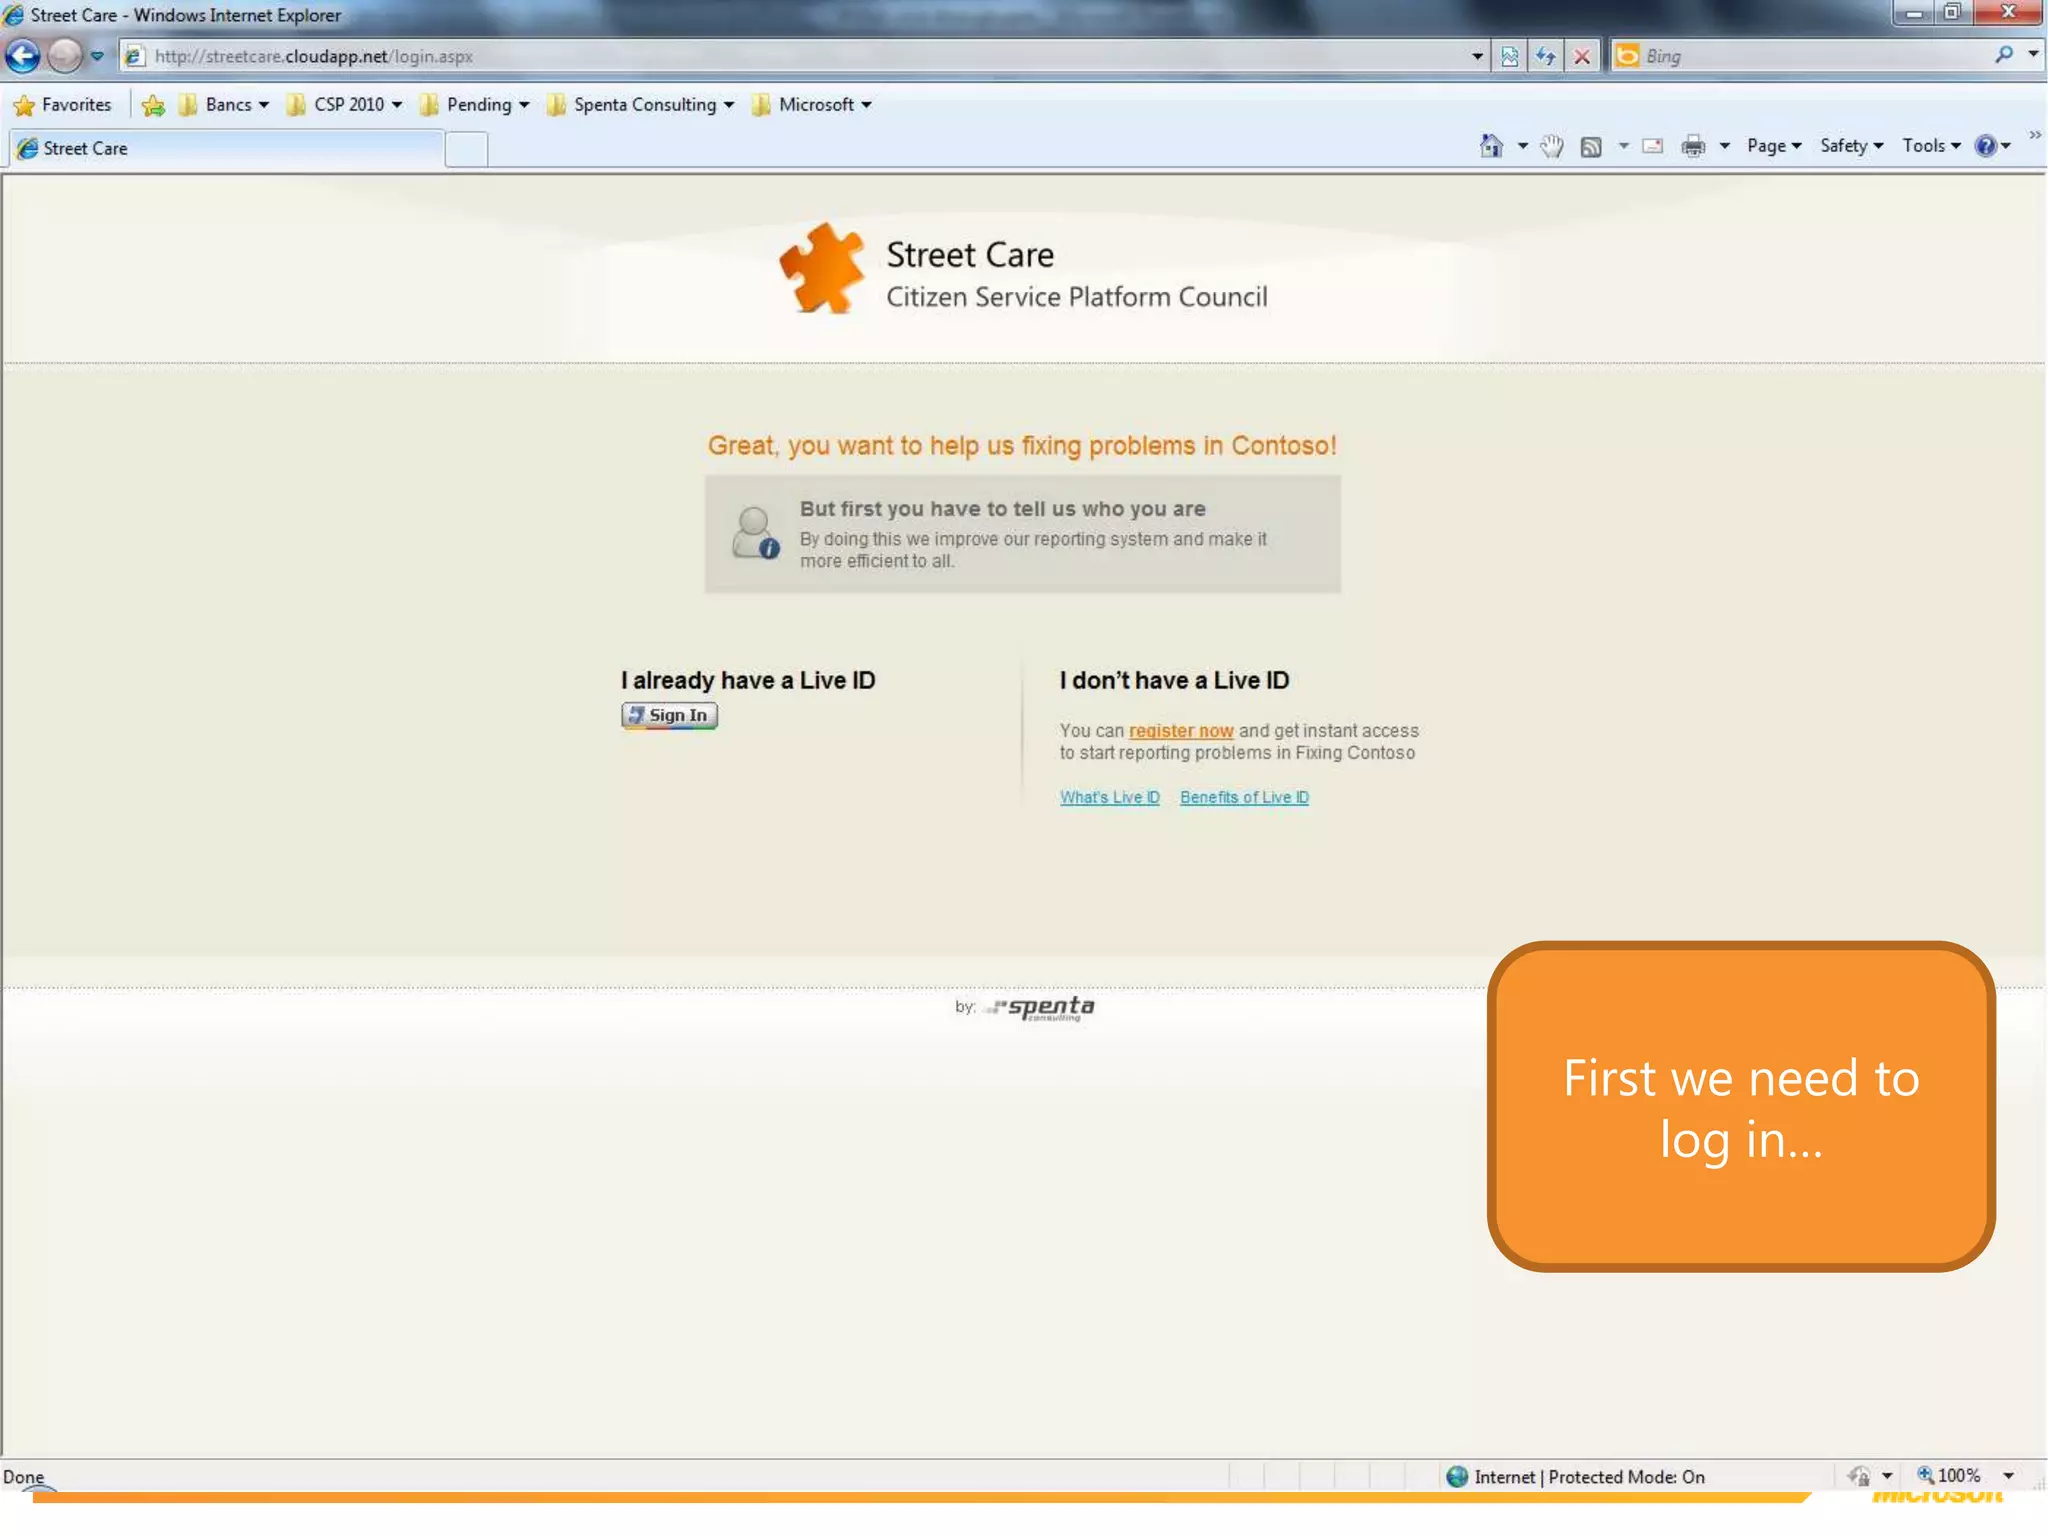Open the Favorites star button

click(x=62, y=105)
